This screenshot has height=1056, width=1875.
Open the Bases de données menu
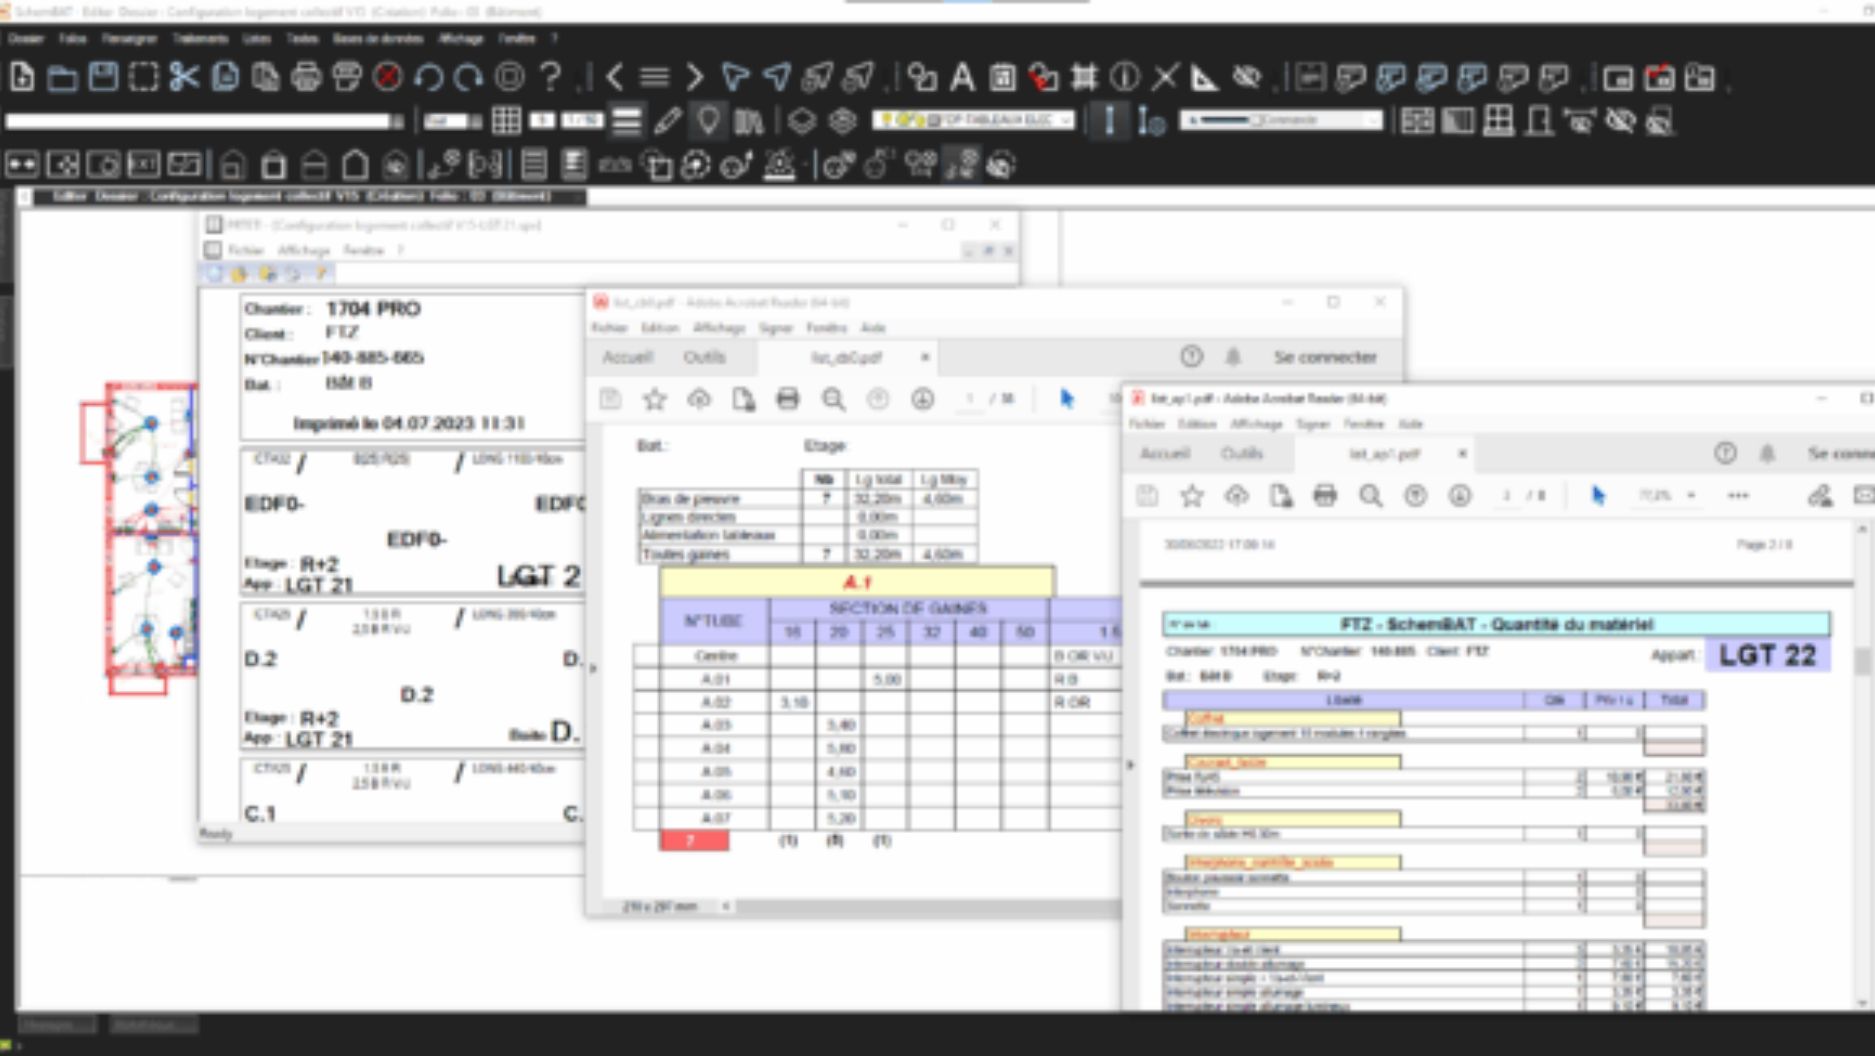click(378, 39)
